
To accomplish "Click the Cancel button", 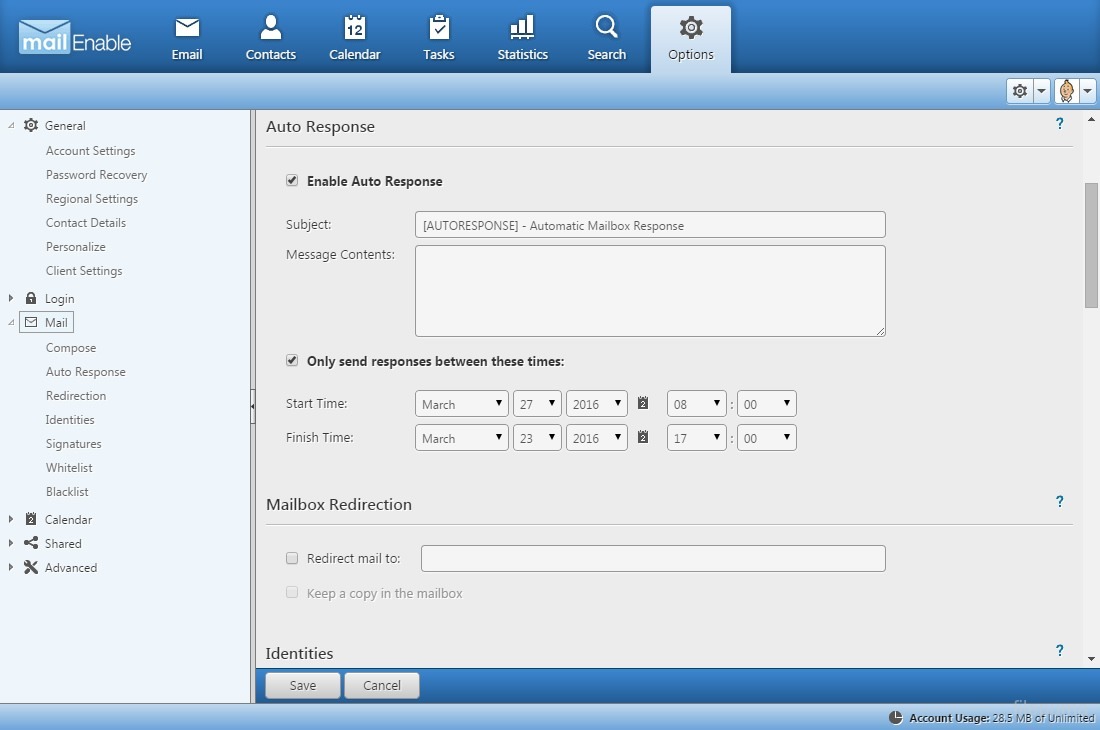I will 381,685.
